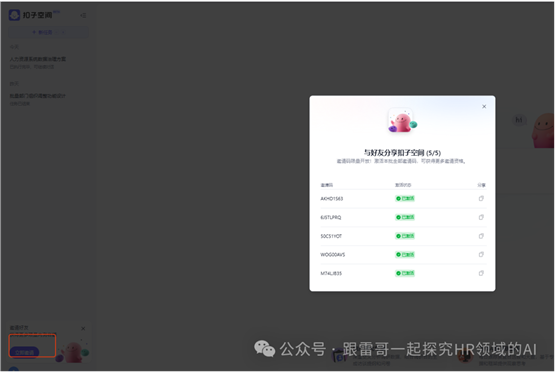Collapse the left sidebar panel
The image size is (555, 372).
[x=83, y=15]
